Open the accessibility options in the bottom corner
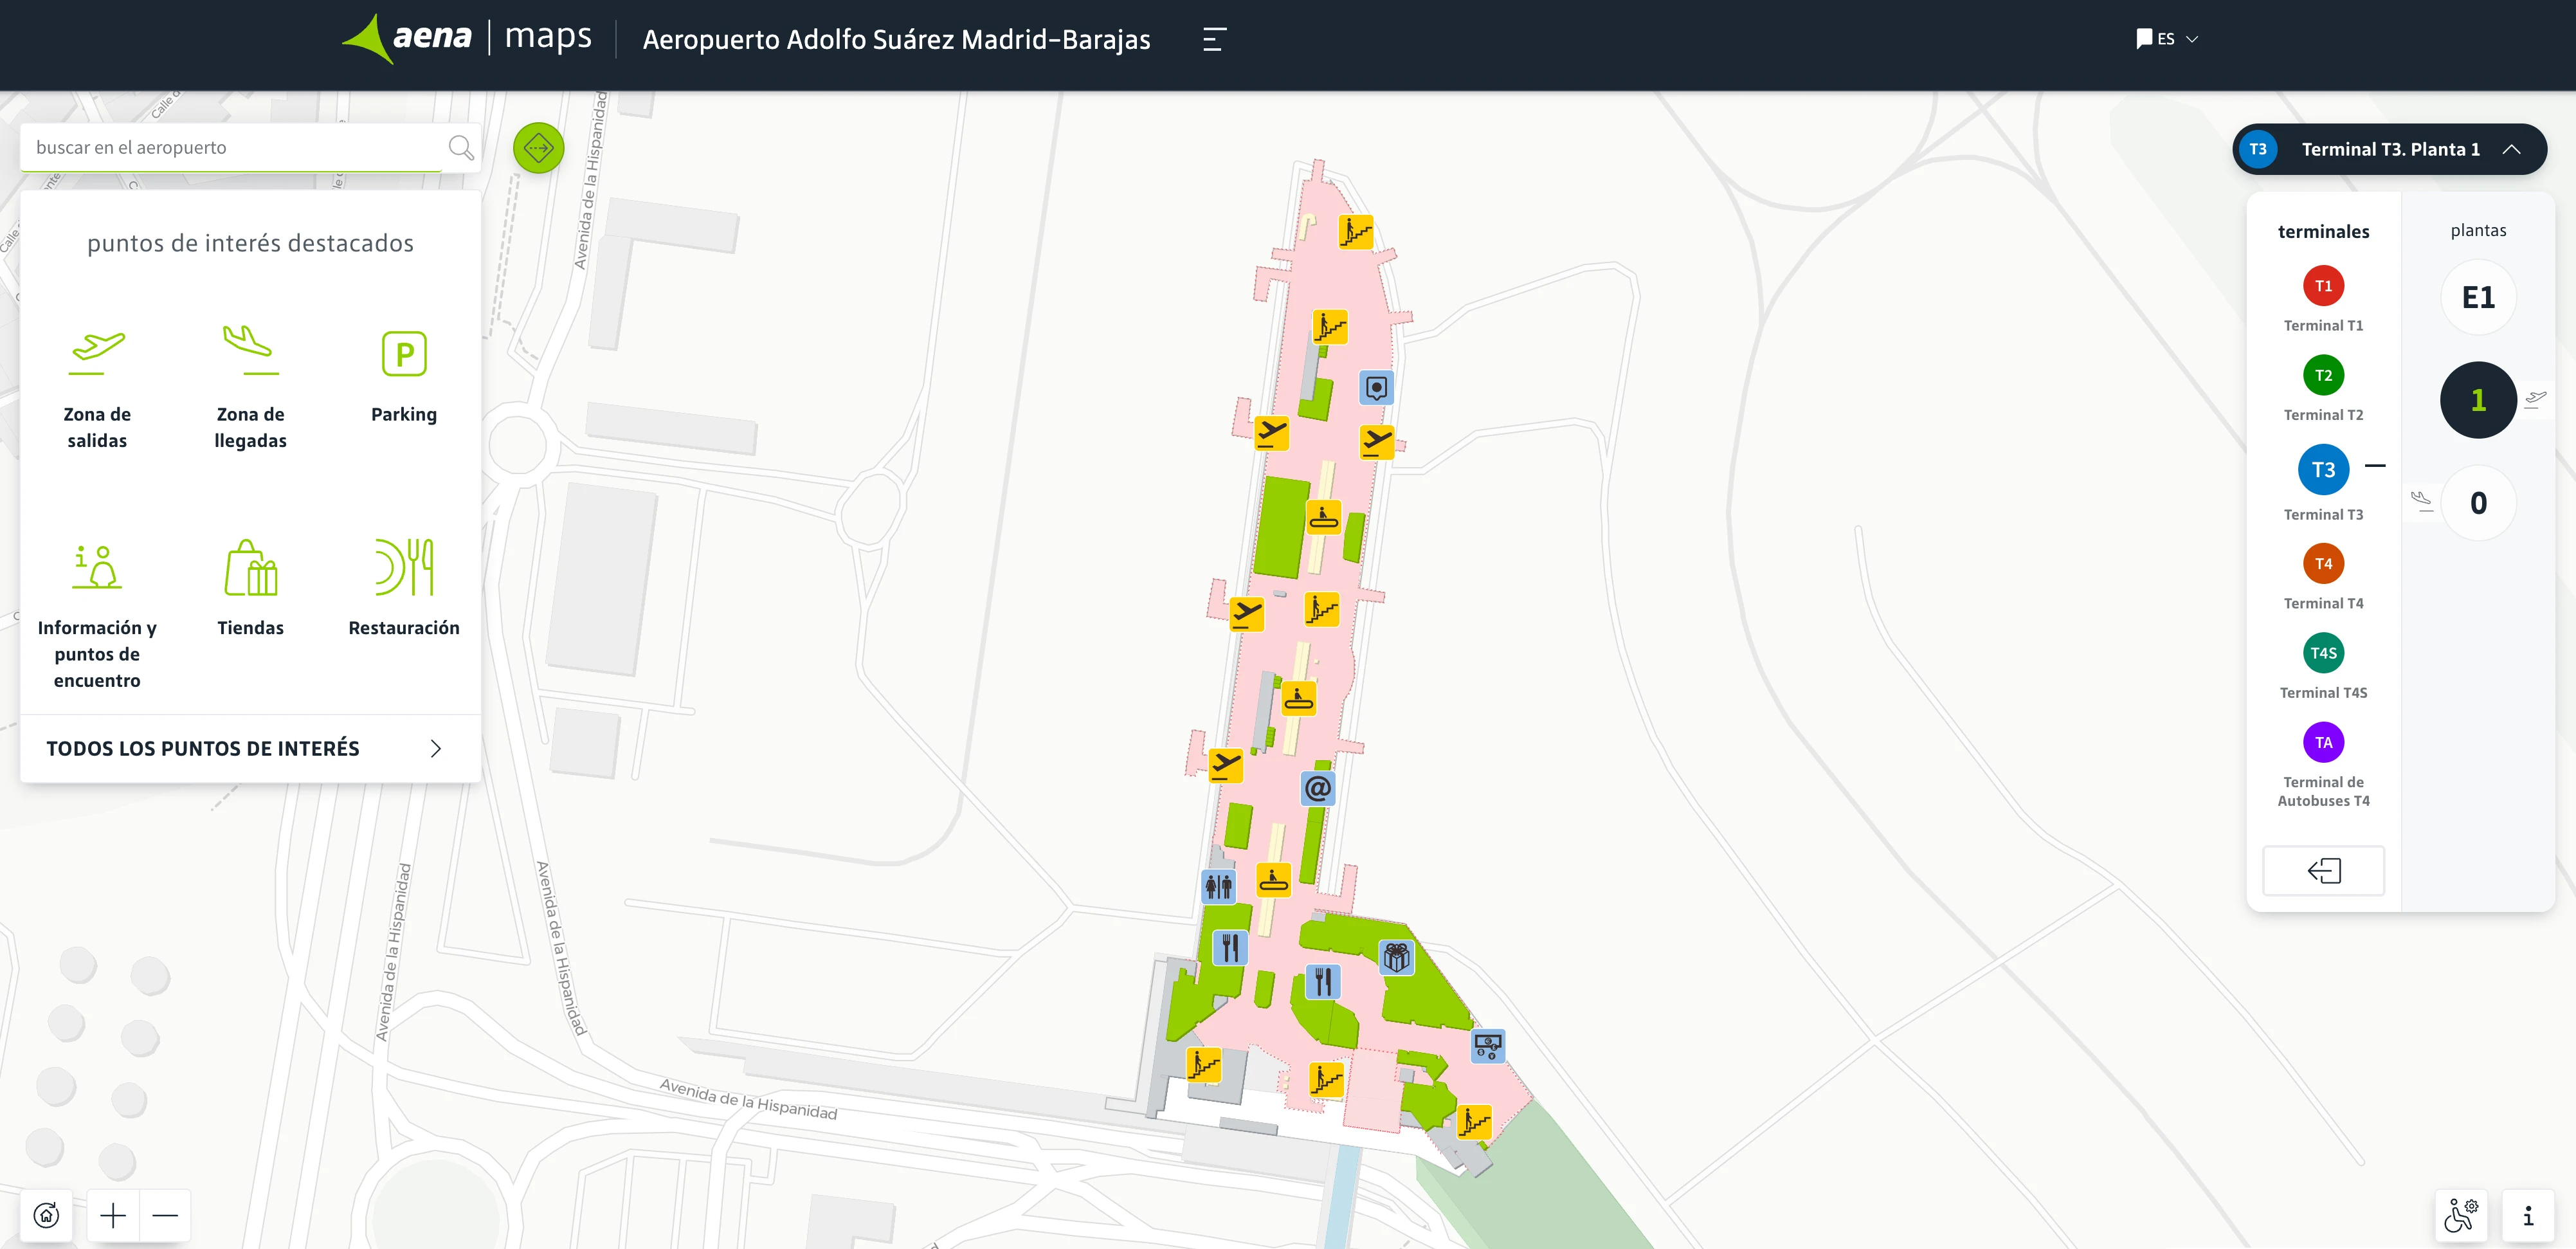The image size is (2576, 1249). 2462,1216
